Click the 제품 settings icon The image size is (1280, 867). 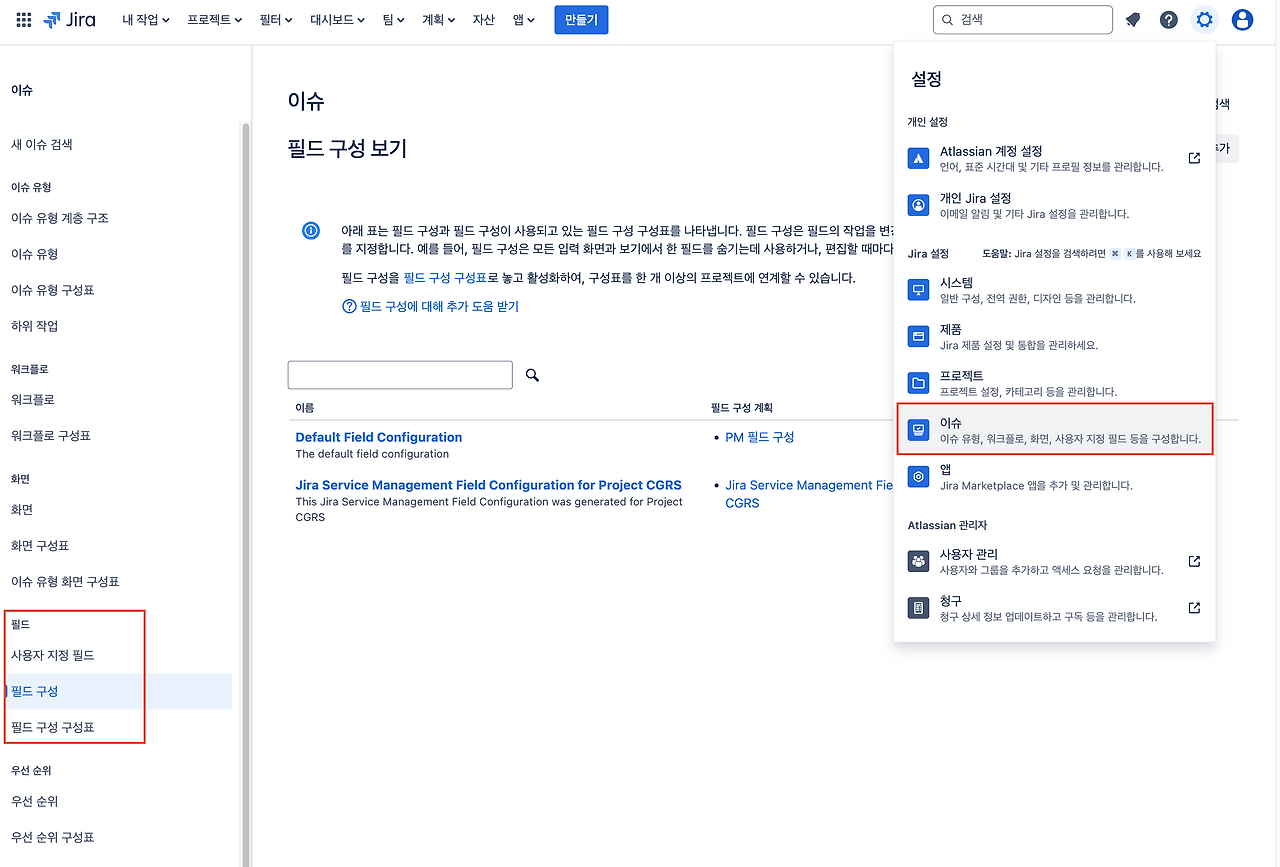click(x=918, y=336)
